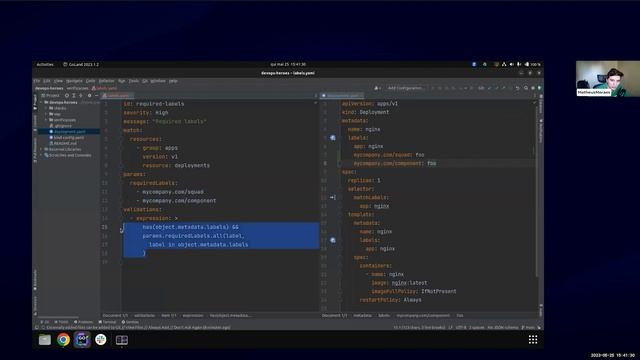Click inspection checkmark in right editor

point(534,103)
